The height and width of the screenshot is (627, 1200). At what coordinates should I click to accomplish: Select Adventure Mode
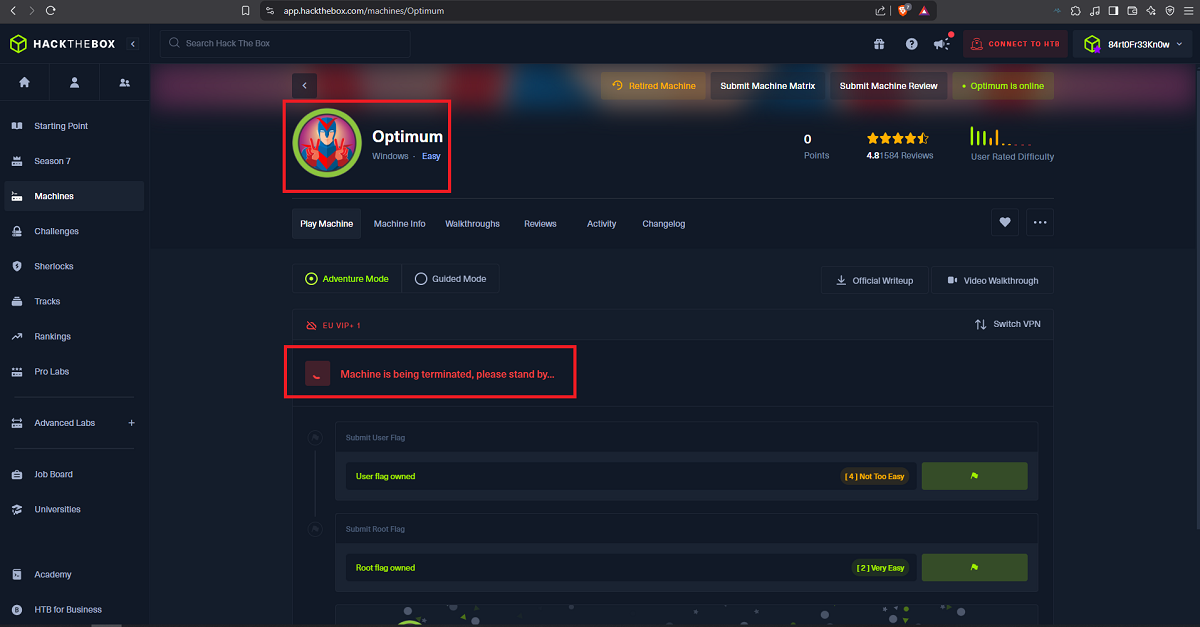(347, 279)
